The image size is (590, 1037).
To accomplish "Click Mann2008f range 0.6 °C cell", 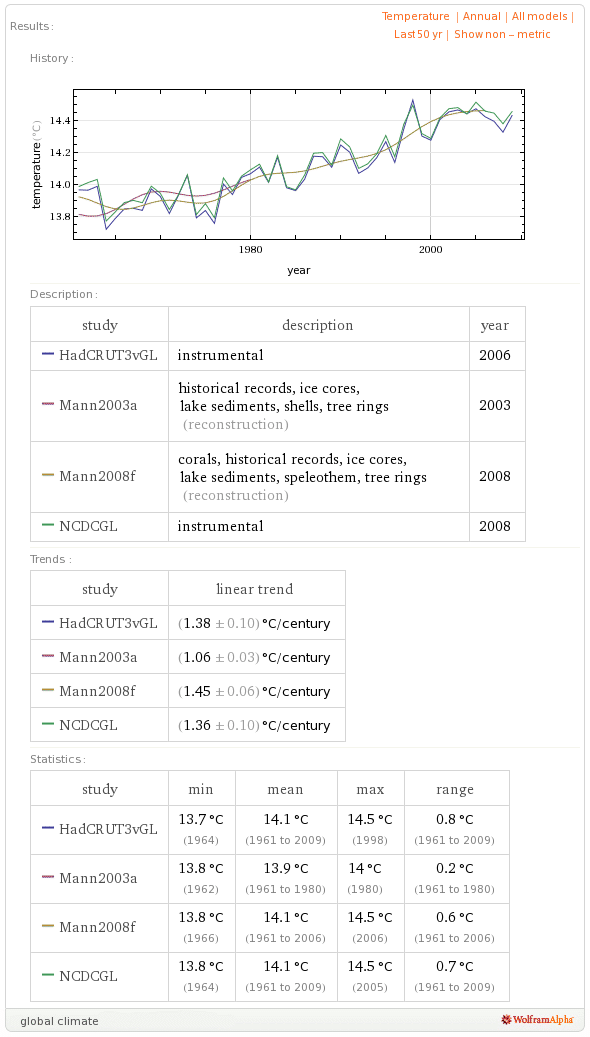I will (x=455, y=927).
